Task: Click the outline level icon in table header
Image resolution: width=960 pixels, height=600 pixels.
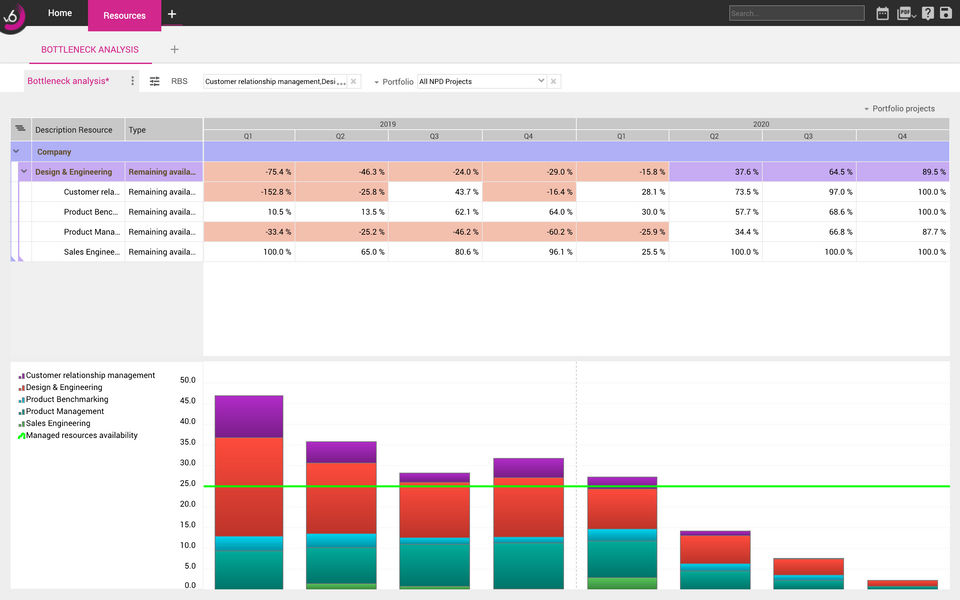Action: tap(20, 129)
